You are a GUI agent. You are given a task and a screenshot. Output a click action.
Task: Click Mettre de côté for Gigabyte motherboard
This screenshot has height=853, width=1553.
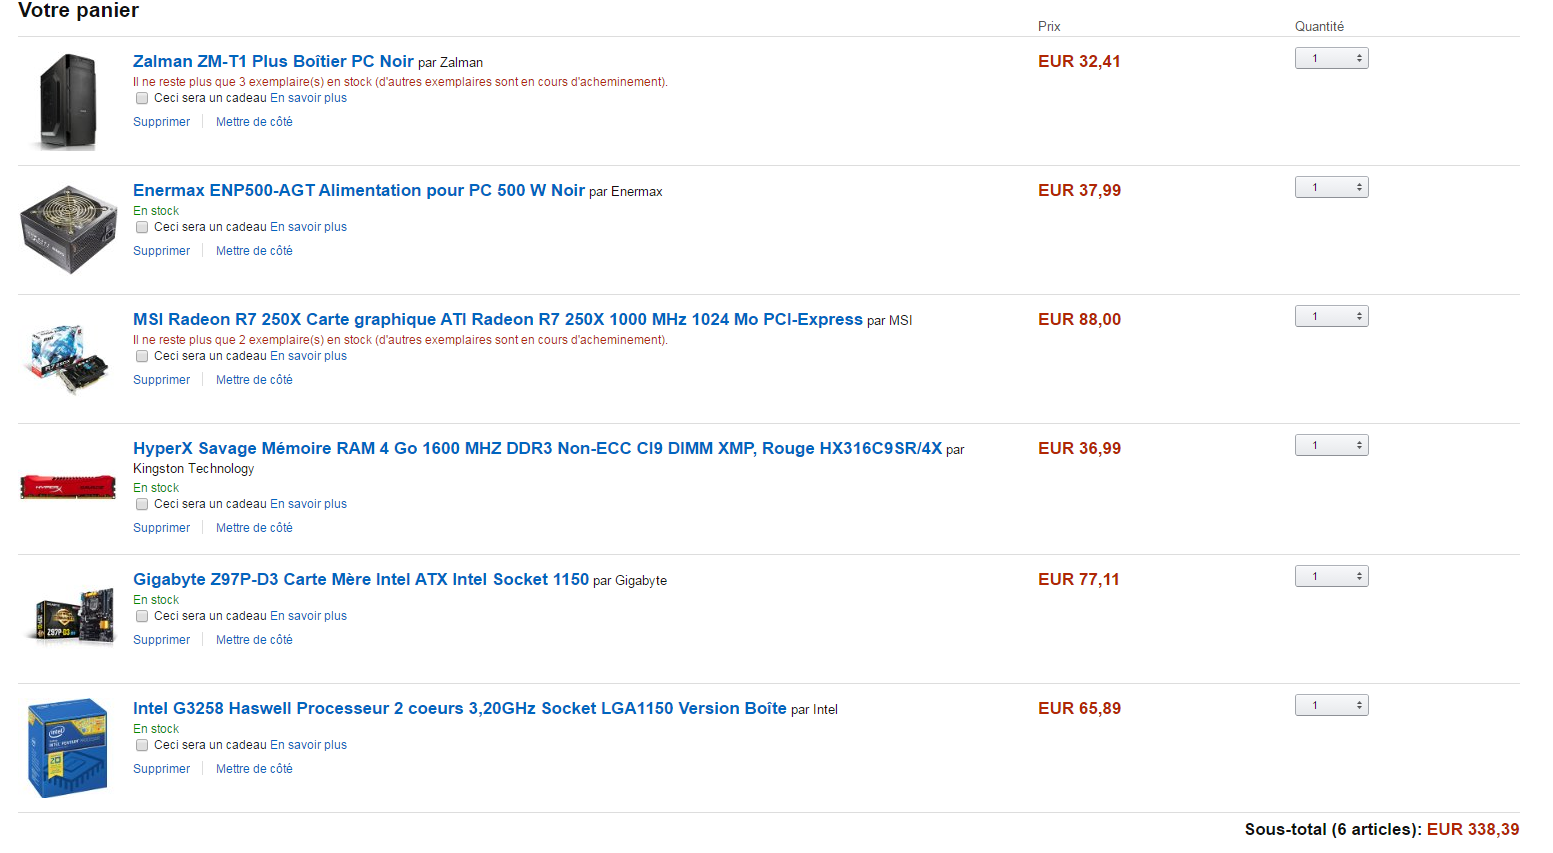[254, 640]
